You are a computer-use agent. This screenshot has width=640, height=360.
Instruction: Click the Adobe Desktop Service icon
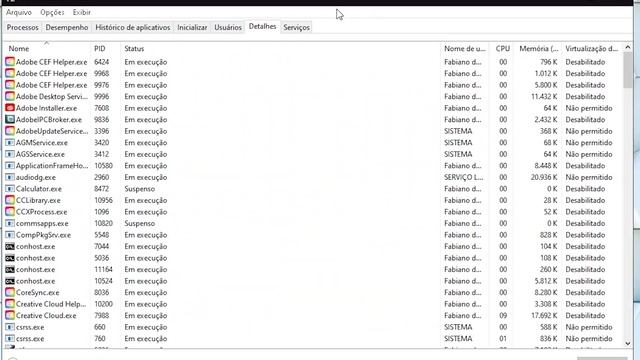click(10, 96)
